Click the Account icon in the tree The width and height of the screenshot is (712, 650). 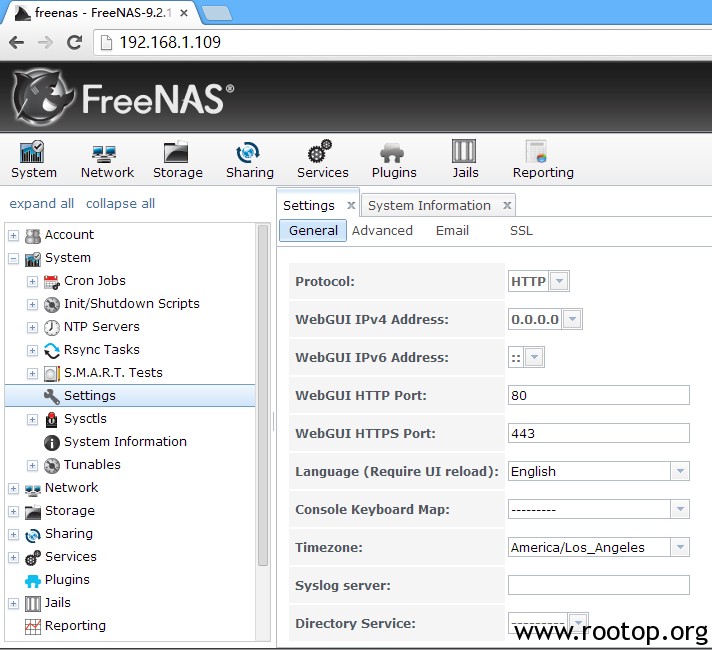tap(33, 235)
